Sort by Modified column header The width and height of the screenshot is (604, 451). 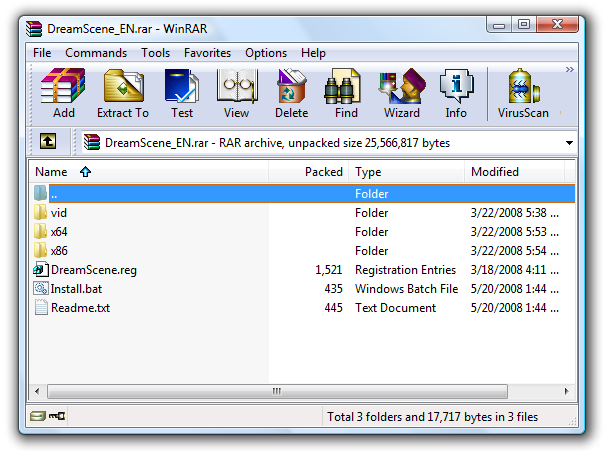point(514,172)
